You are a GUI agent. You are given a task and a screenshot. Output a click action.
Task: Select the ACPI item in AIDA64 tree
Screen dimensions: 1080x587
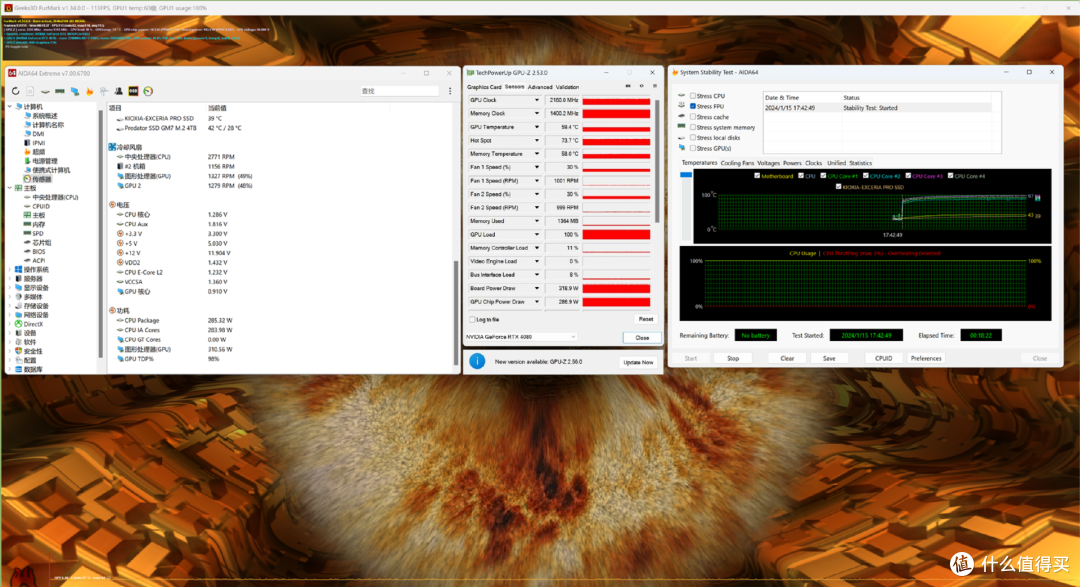click(x=34, y=260)
